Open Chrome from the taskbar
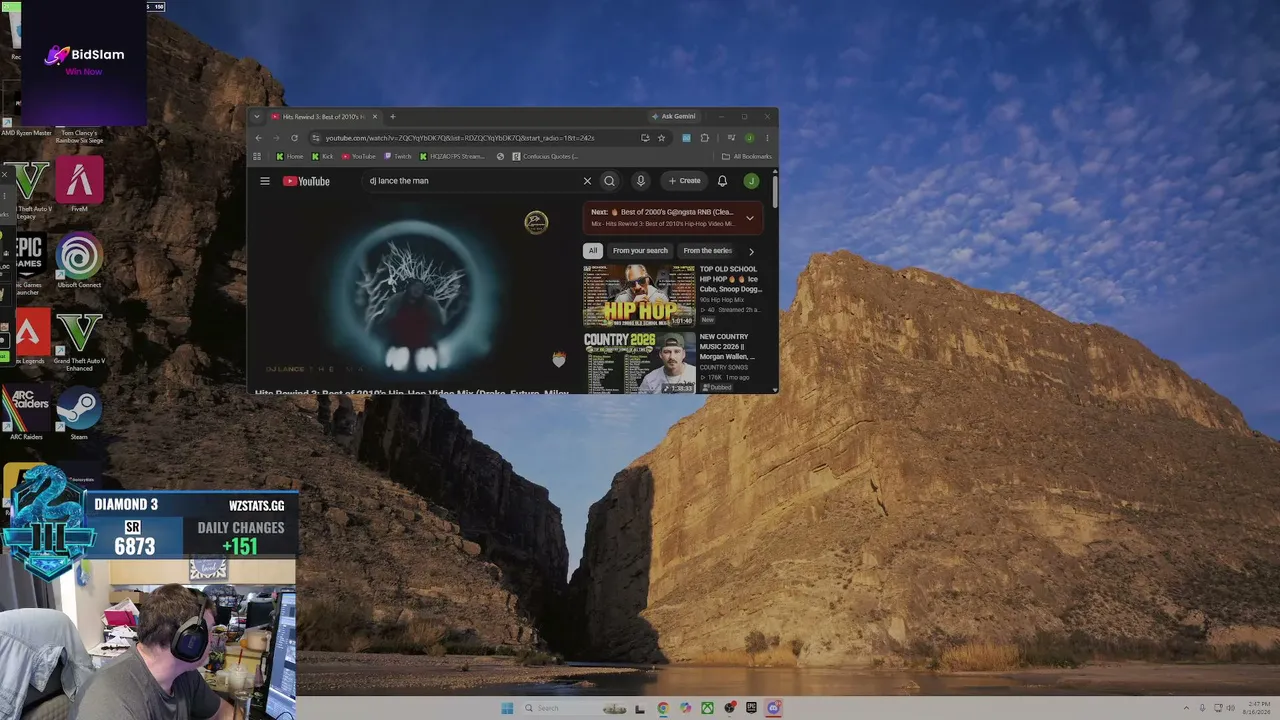The width and height of the screenshot is (1280, 720). click(663, 708)
